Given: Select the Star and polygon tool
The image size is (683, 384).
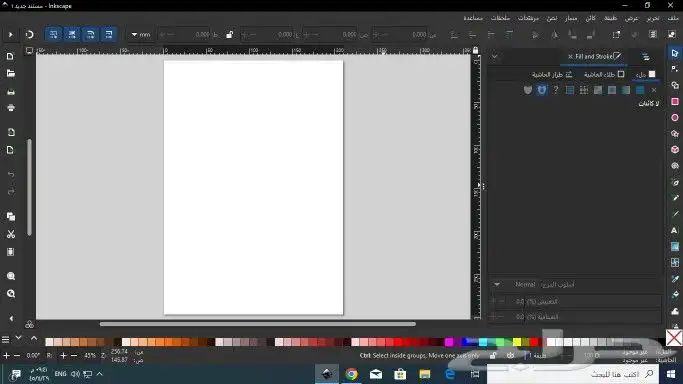Looking at the screenshot, I should pyautogui.click(x=675, y=134).
